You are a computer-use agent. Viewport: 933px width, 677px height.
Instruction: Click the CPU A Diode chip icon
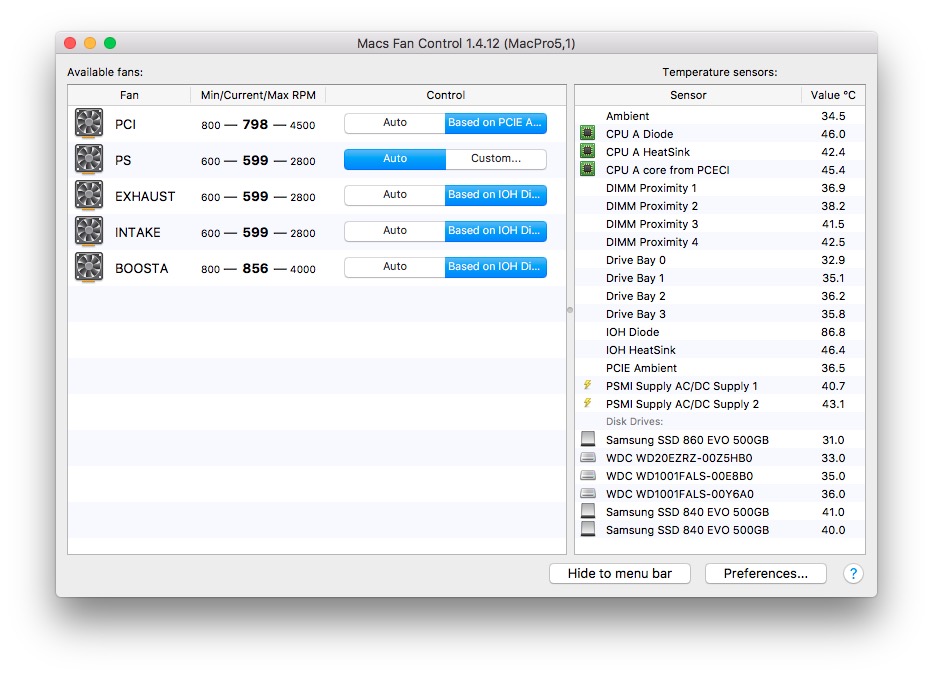tap(587, 133)
